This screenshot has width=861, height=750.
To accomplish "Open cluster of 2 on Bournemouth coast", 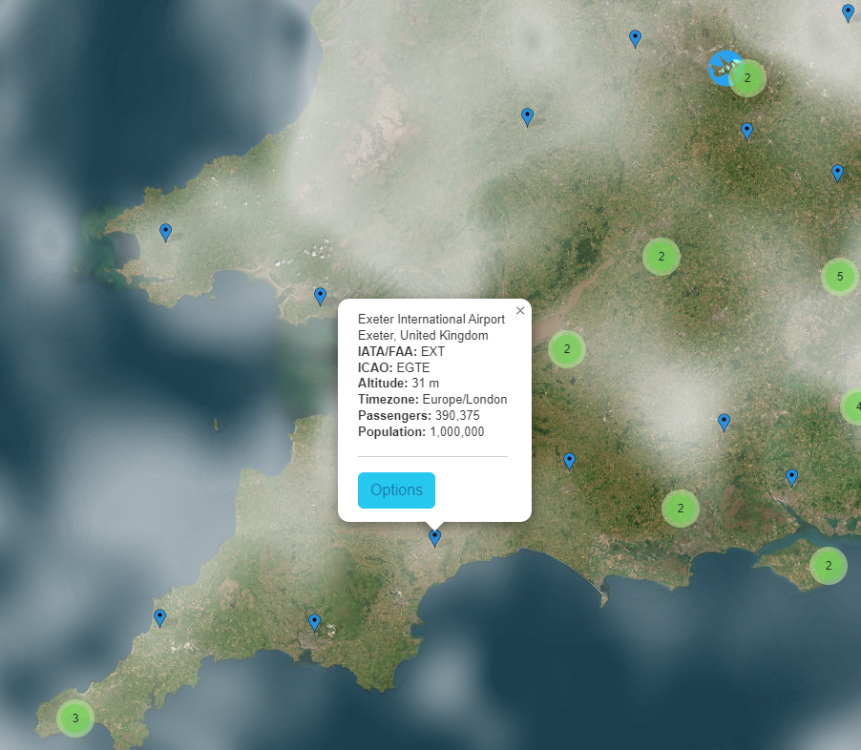I will (680, 508).
